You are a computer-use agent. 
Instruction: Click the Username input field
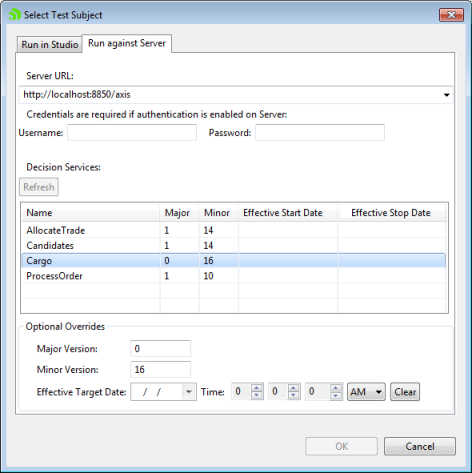[x=132, y=133]
